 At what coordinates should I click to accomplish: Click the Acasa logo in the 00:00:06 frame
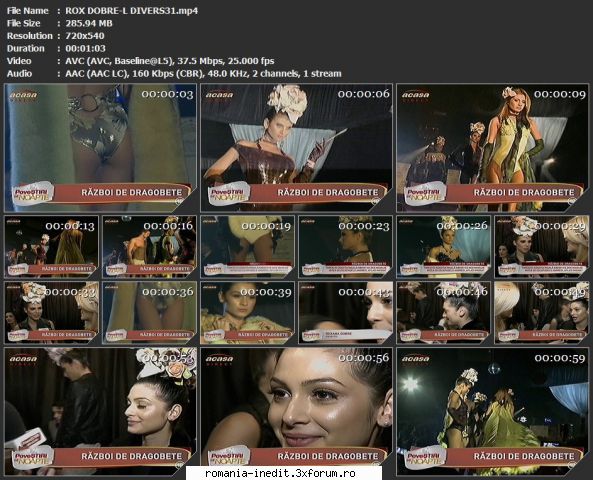pyautogui.click(x=220, y=95)
